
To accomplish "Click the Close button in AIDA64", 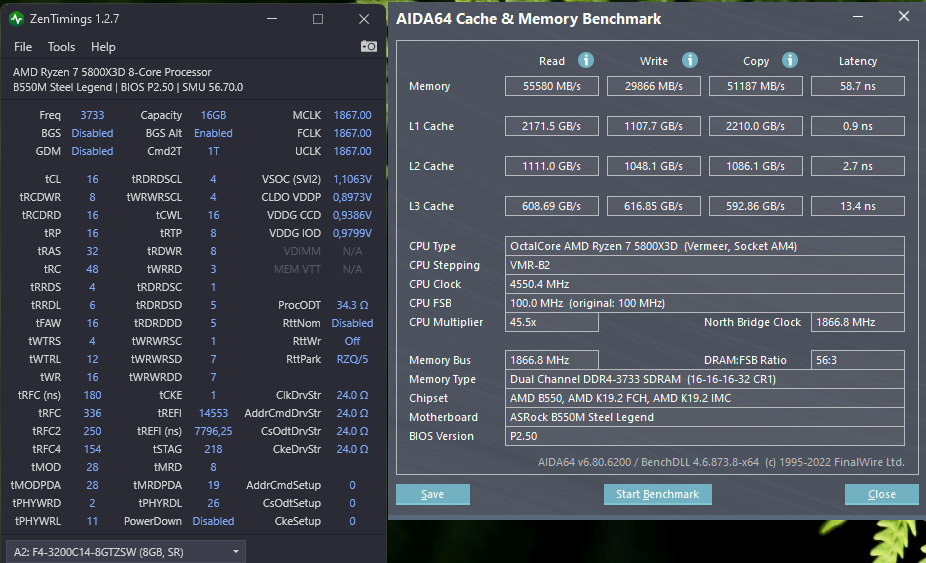I will point(882,494).
